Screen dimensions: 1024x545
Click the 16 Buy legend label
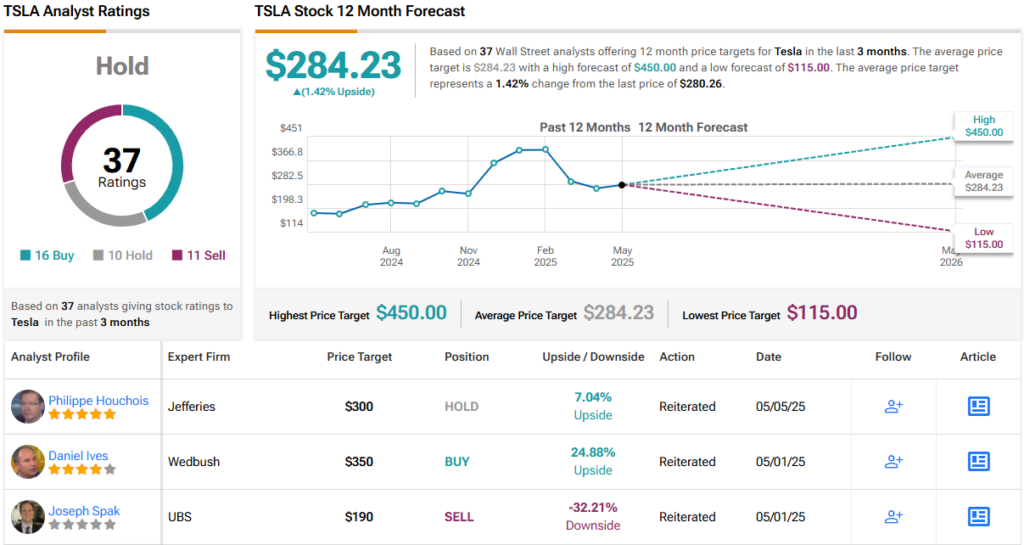click(54, 255)
